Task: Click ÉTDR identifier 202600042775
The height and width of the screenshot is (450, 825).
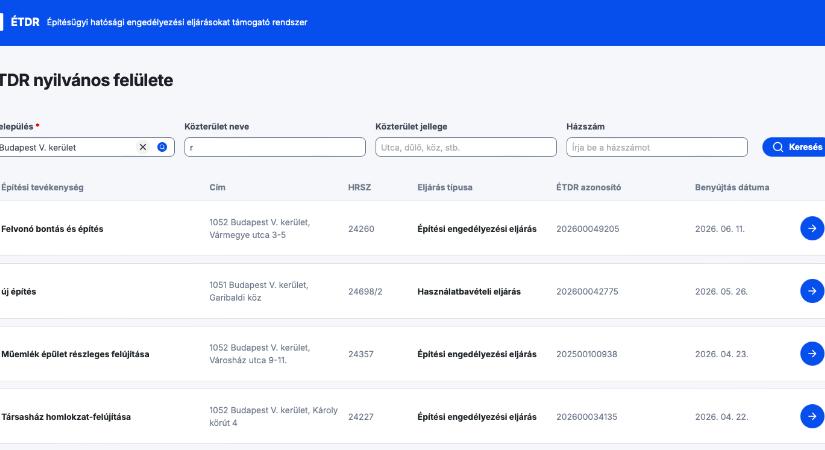Action: pos(587,292)
